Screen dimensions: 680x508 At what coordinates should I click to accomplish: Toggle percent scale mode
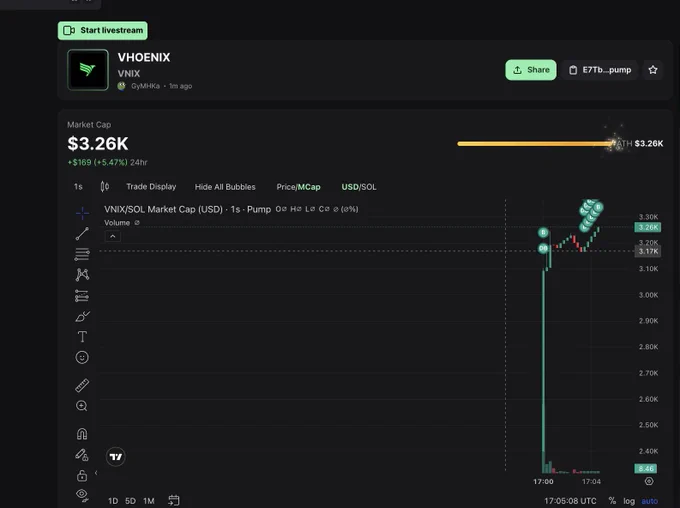click(612, 501)
